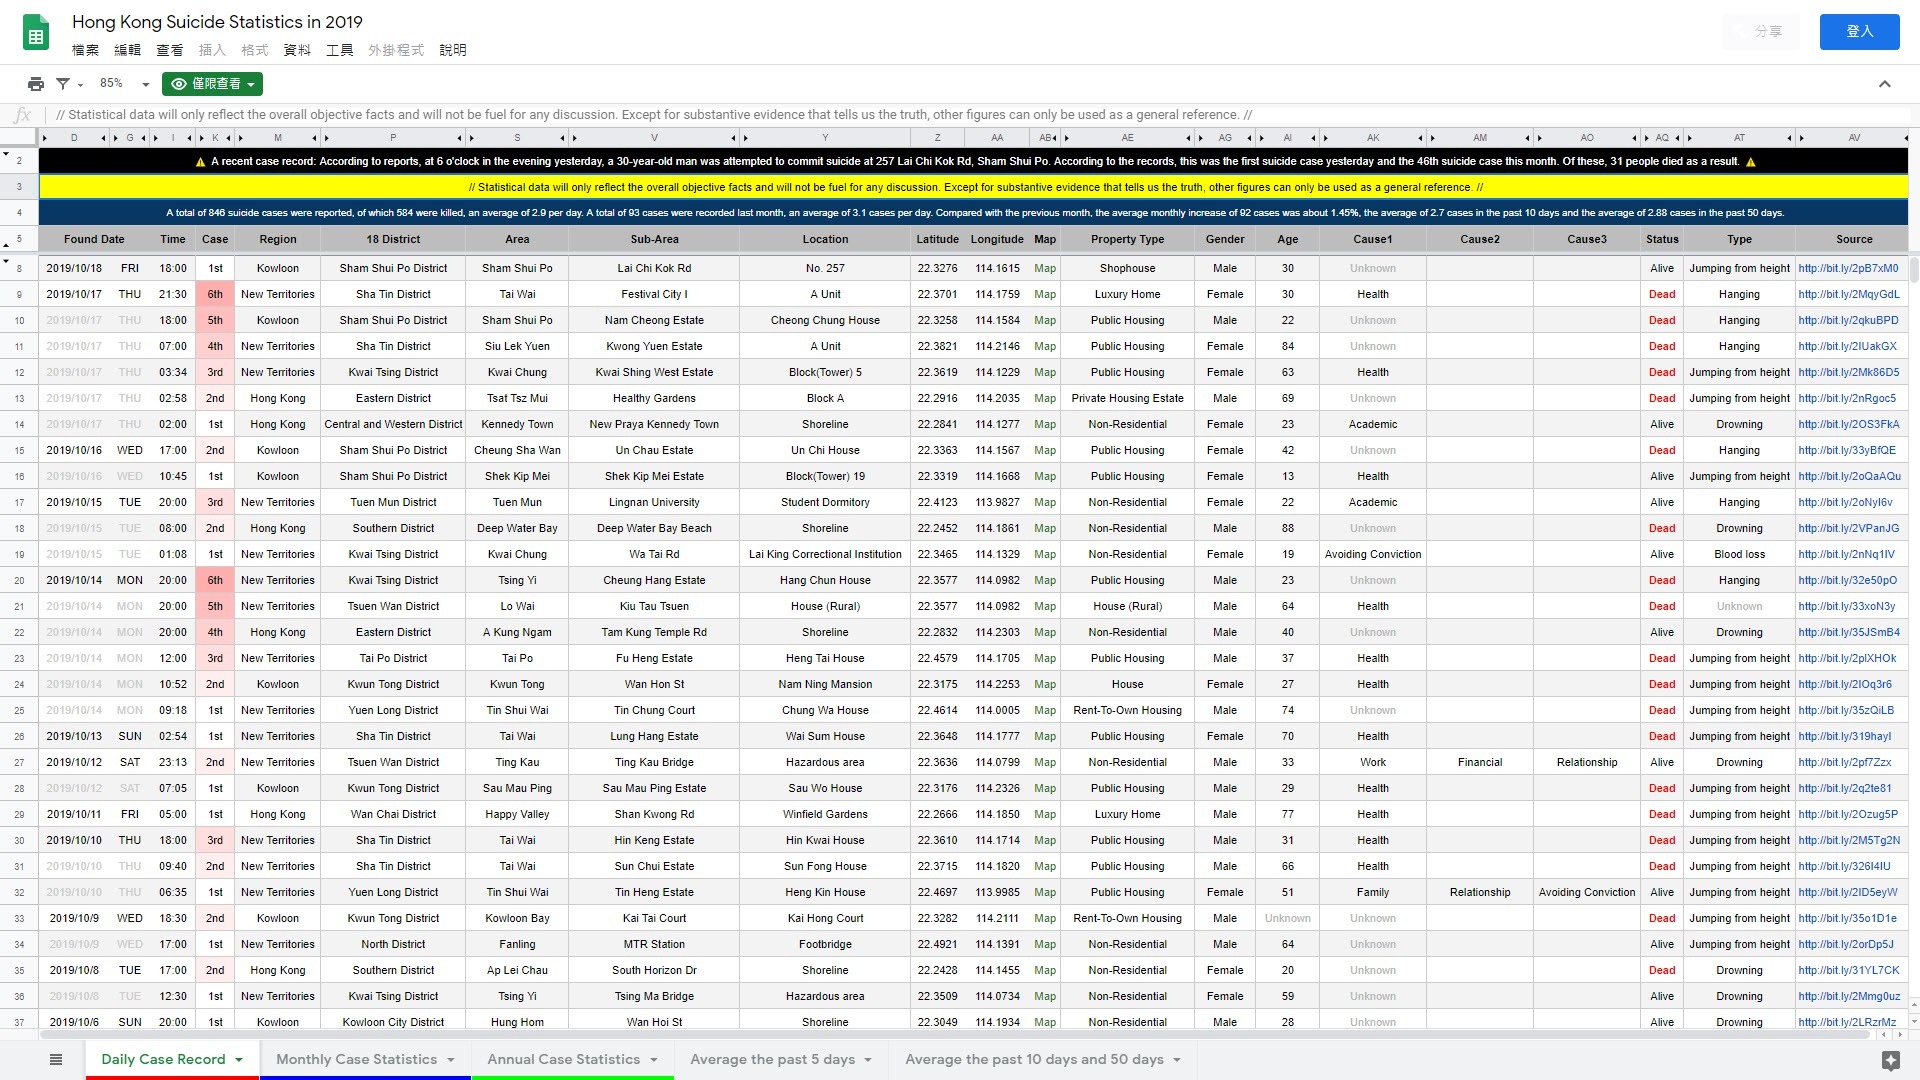Open the 工具 menu

click(339, 50)
